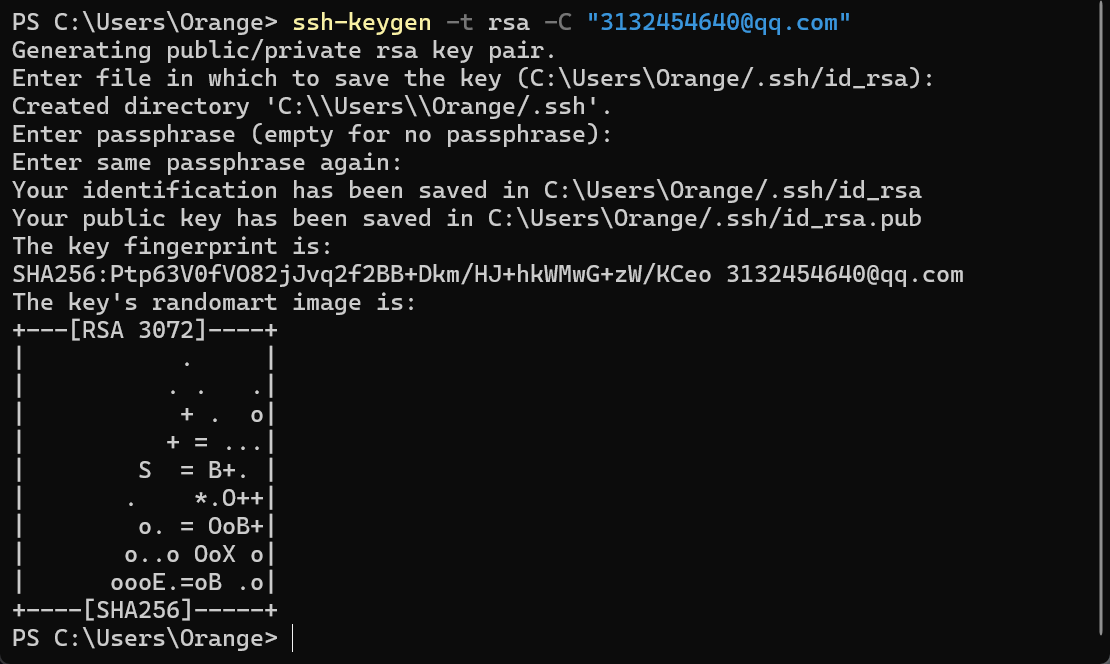Click the cursor at the final PS prompt
Viewport: 1110px width, 664px height.
[x=293, y=637]
